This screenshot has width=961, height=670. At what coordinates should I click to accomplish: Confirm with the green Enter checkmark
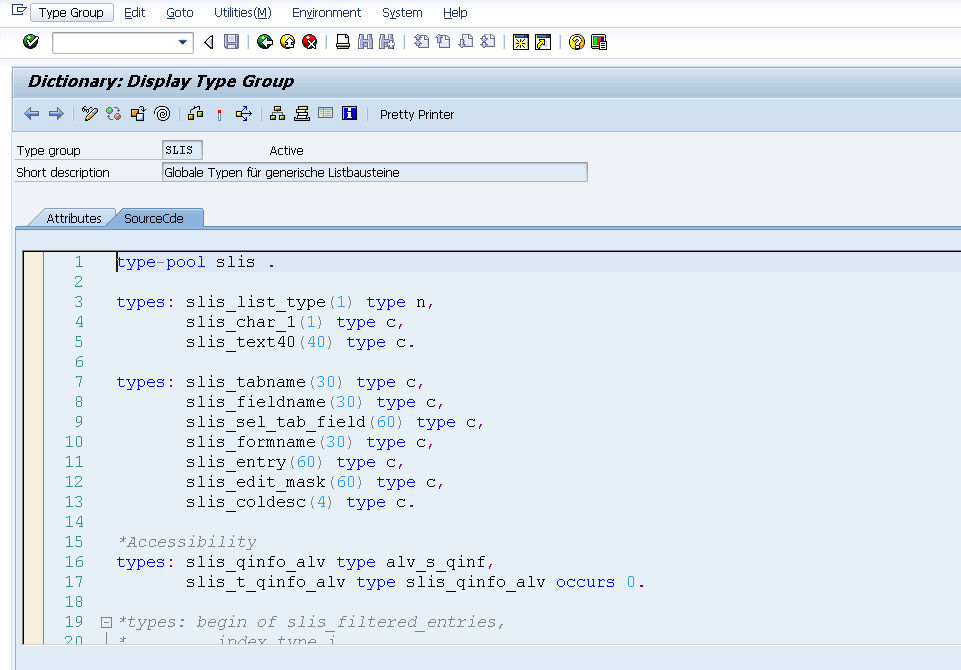pyautogui.click(x=29, y=42)
